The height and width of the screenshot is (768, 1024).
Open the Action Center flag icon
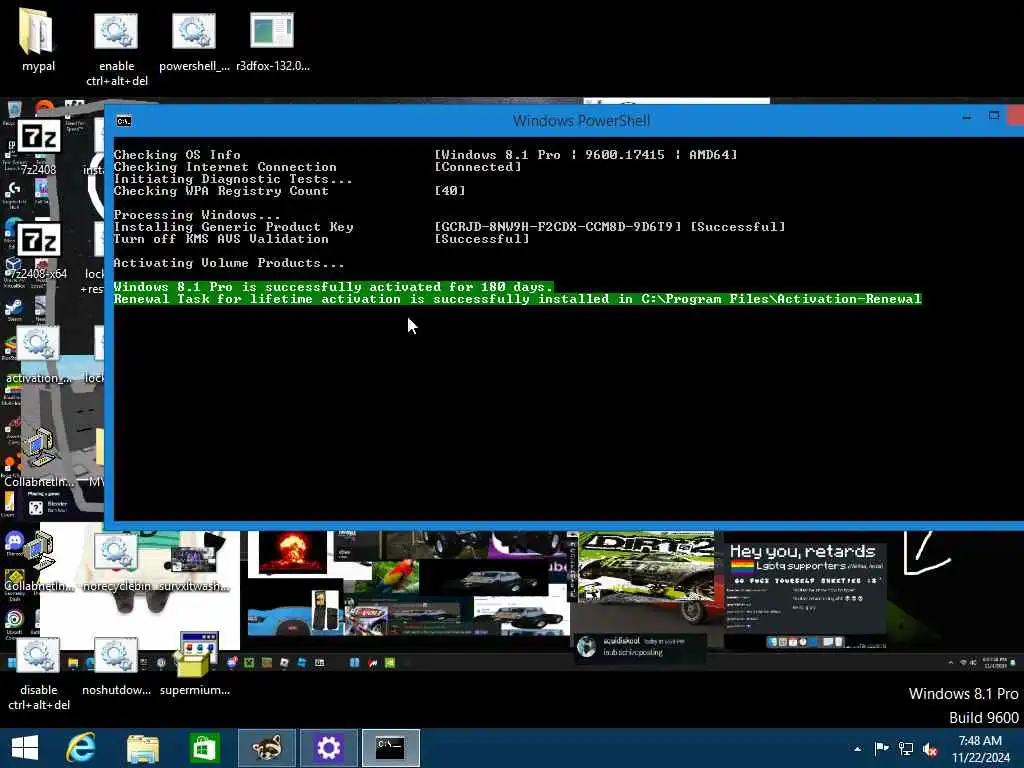point(882,748)
